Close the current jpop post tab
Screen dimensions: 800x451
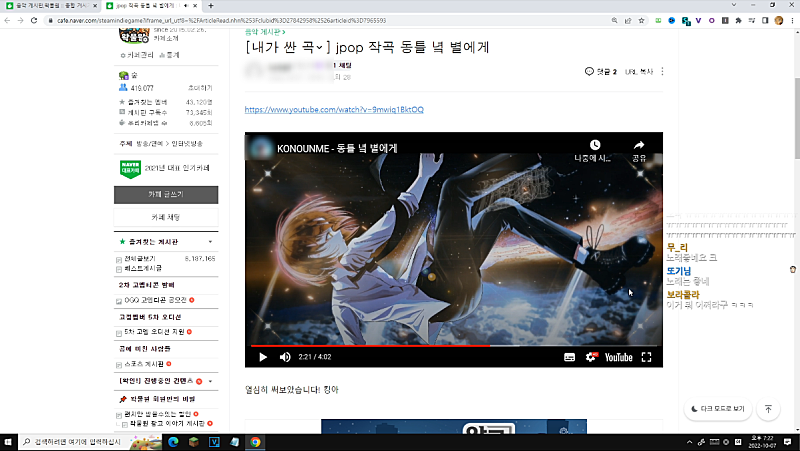(196, 6)
